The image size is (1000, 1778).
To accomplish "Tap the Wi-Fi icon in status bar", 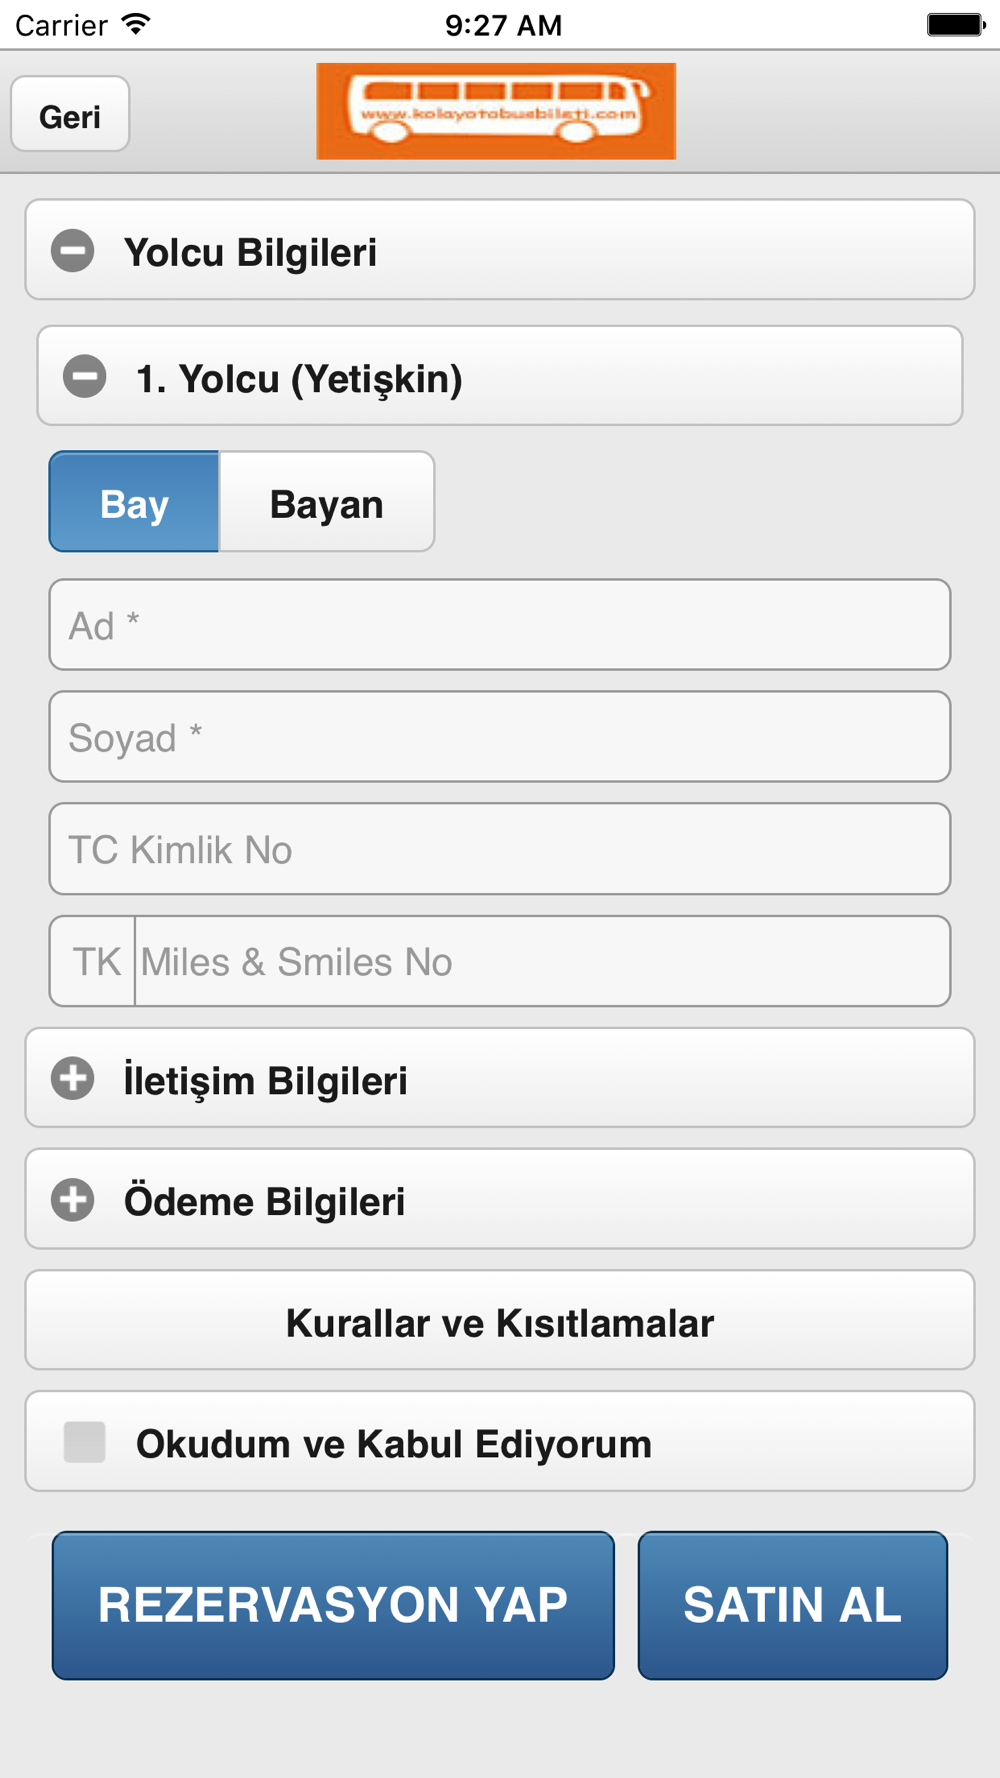I will 136,24.
